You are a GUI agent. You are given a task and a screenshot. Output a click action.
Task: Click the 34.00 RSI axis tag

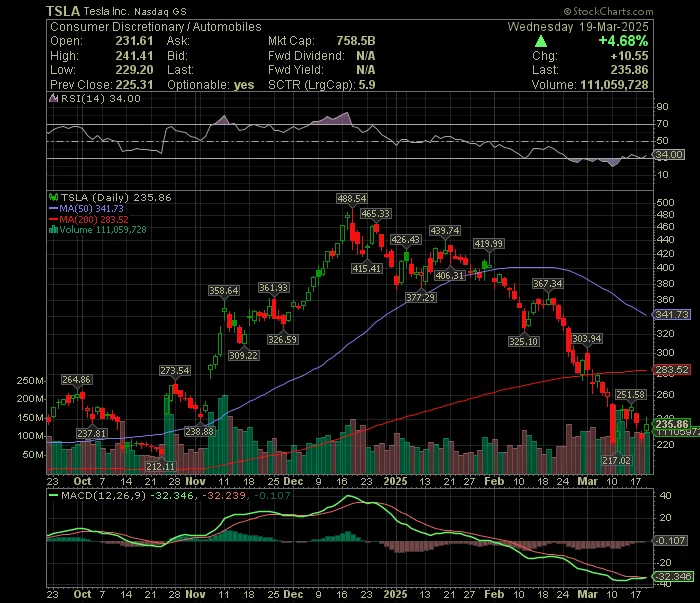pyautogui.click(x=668, y=154)
